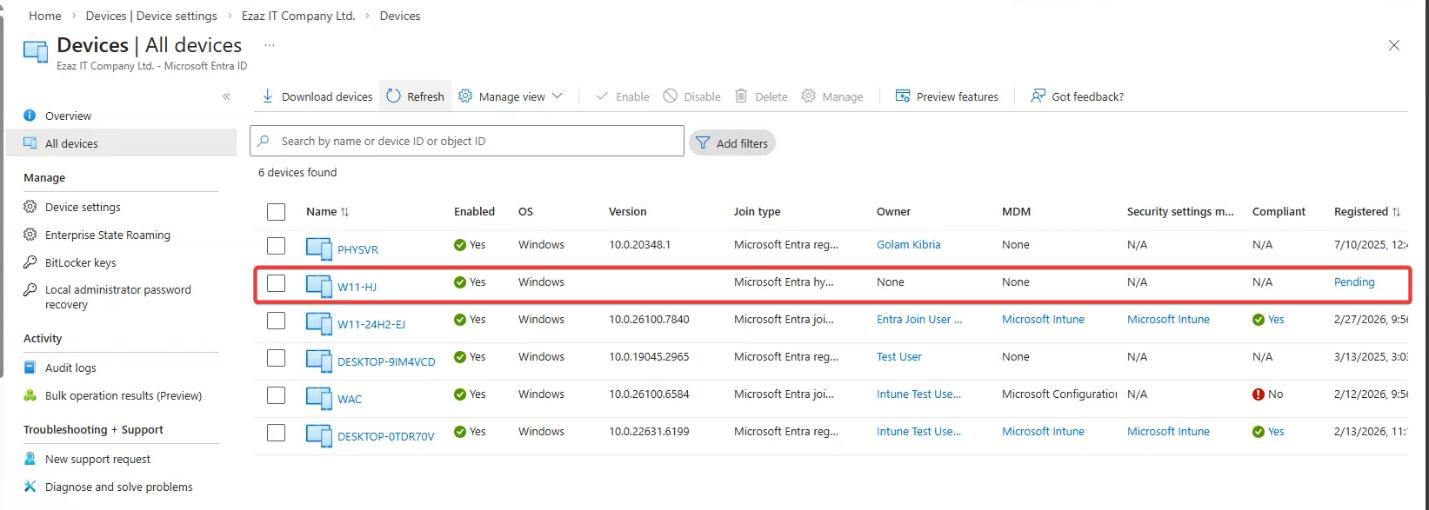
Task: Click the Refresh circular arrow icon
Action: 393,96
